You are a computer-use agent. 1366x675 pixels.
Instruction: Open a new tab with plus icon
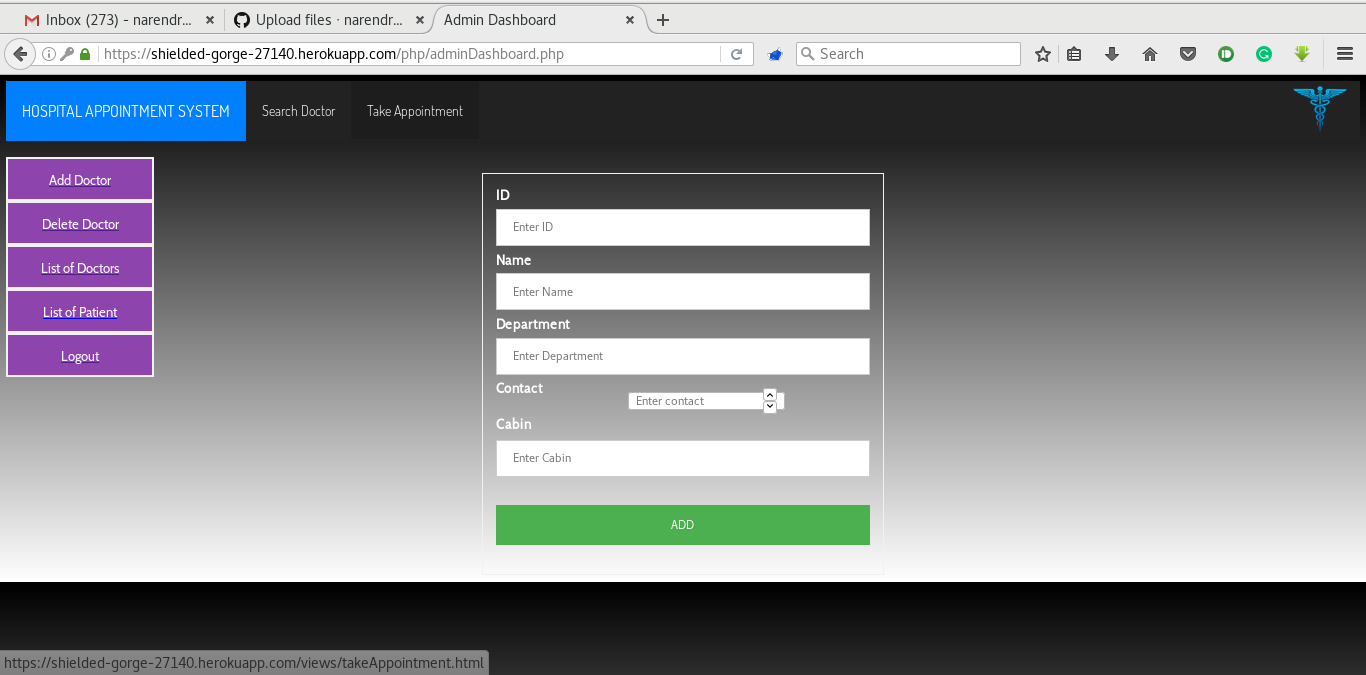[662, 20]
